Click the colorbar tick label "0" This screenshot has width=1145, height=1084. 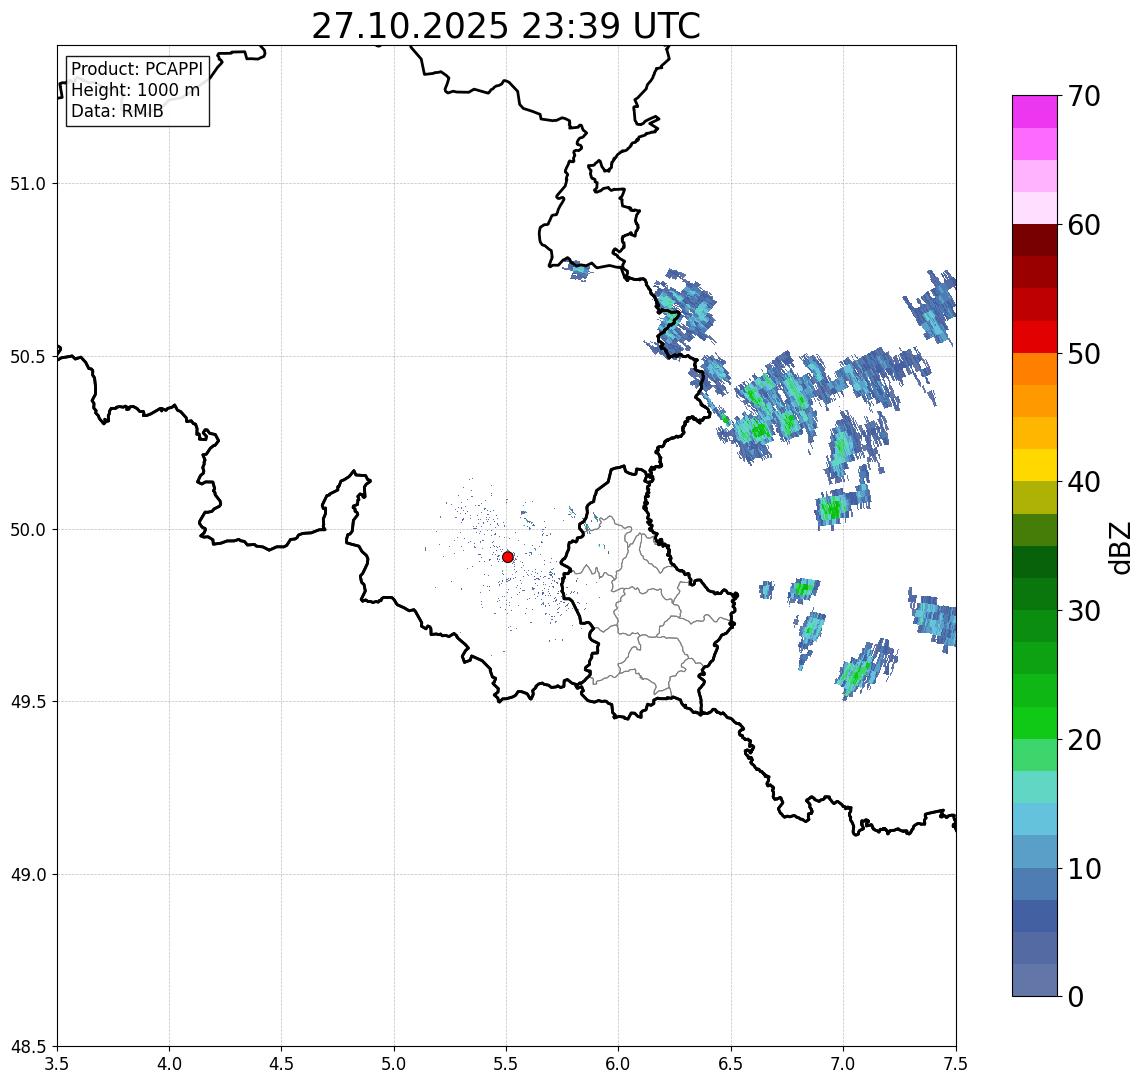click(x=1076, y=996)
